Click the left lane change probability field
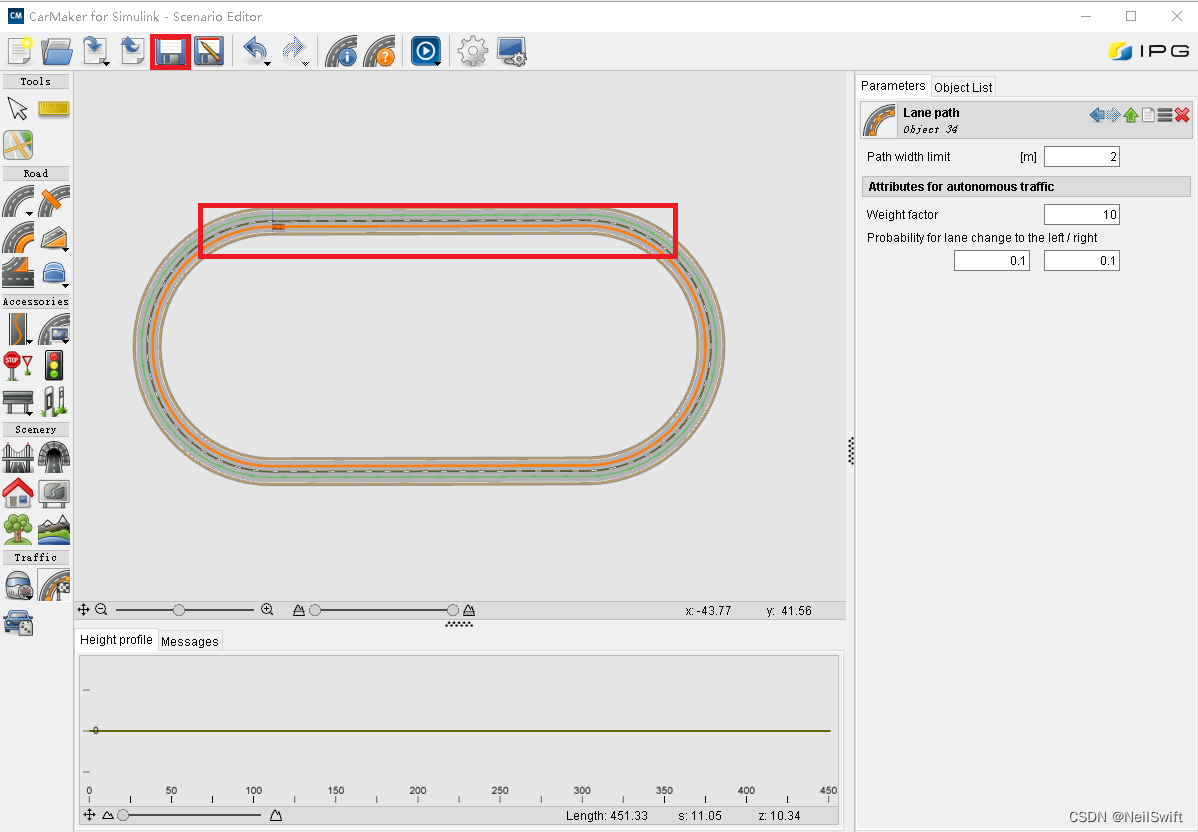 pyautogui.click(x=992, y=261)
